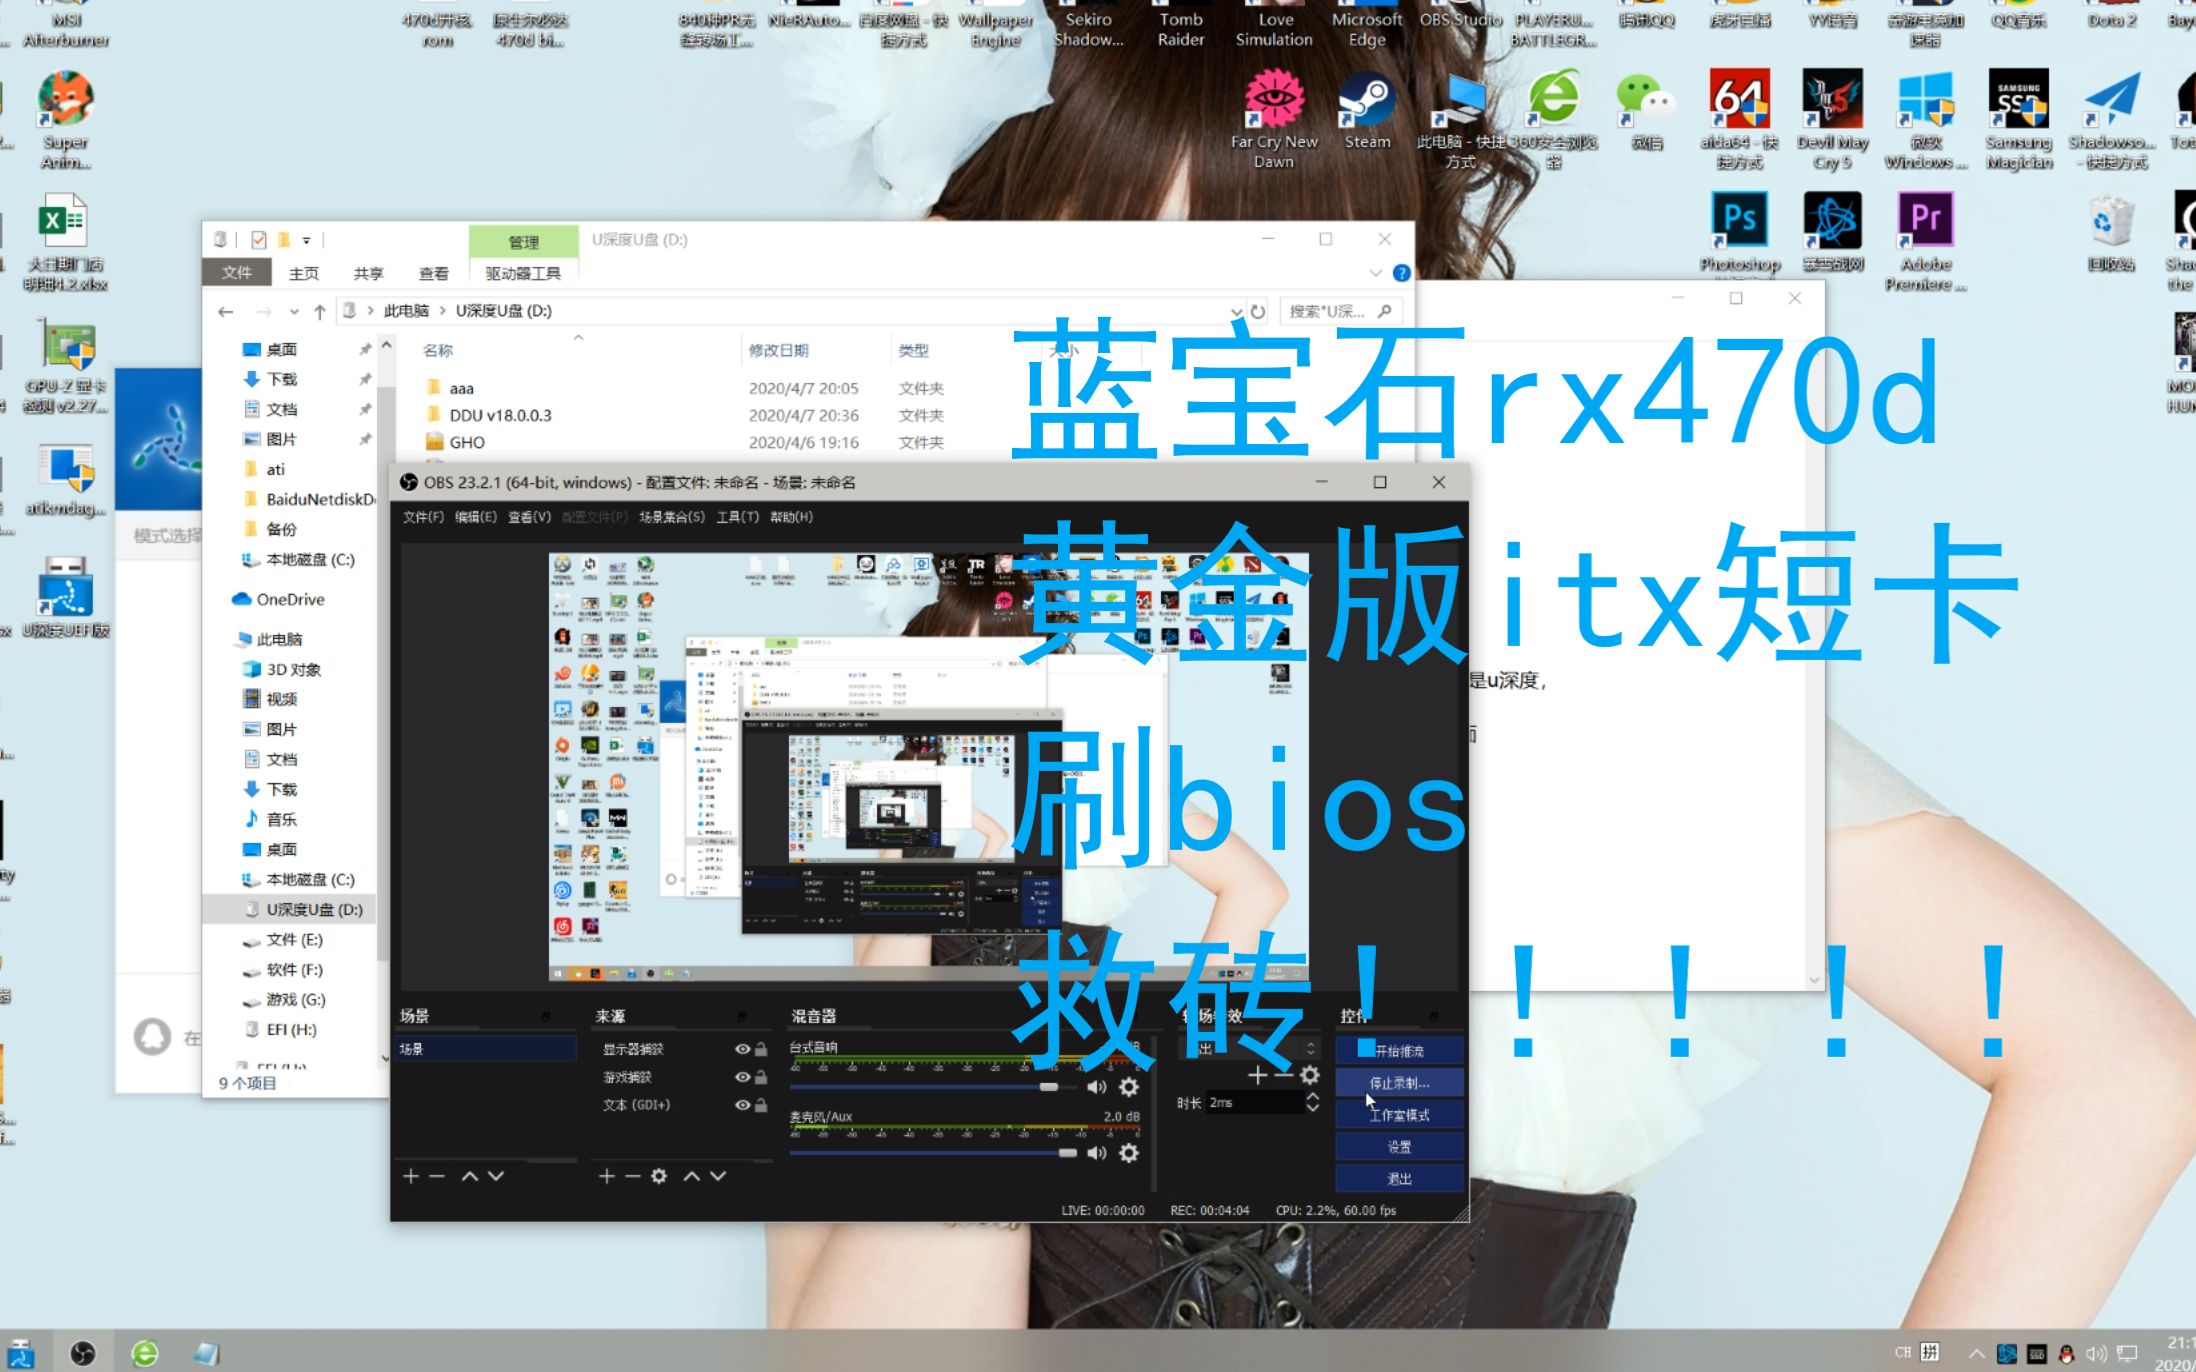This screenshot has width=2196, height=1372.
Task: Add a new source in Sources panel
Action: point(606,1176)
